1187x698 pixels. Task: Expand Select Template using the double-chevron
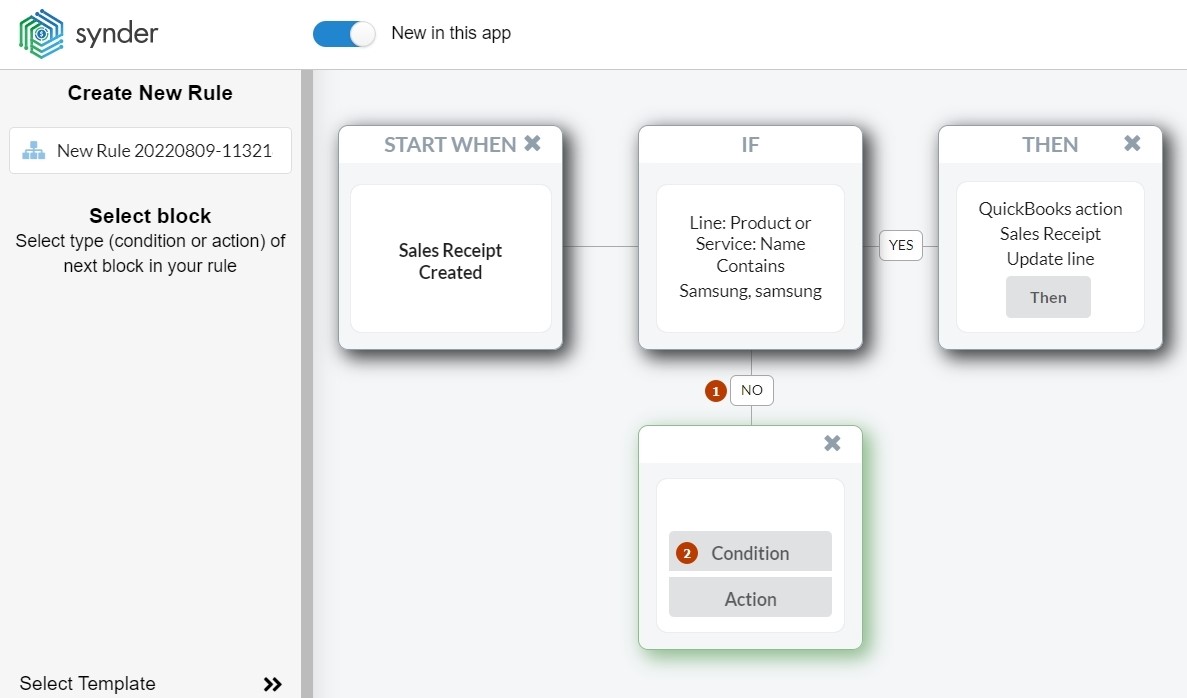[271, 684]
